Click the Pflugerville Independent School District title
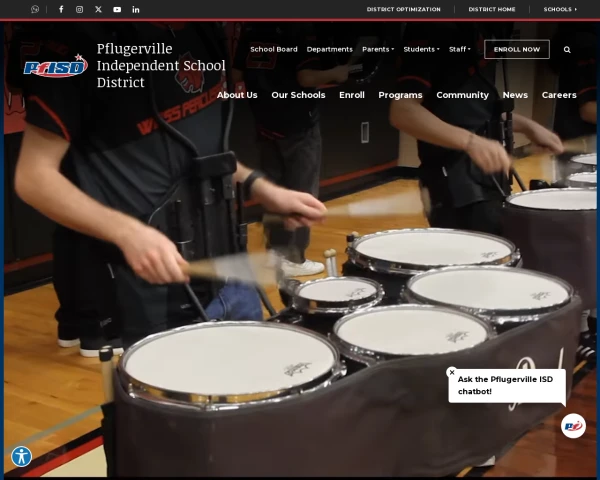This screenshot has width=600, height=480. (x=161, y=65)
